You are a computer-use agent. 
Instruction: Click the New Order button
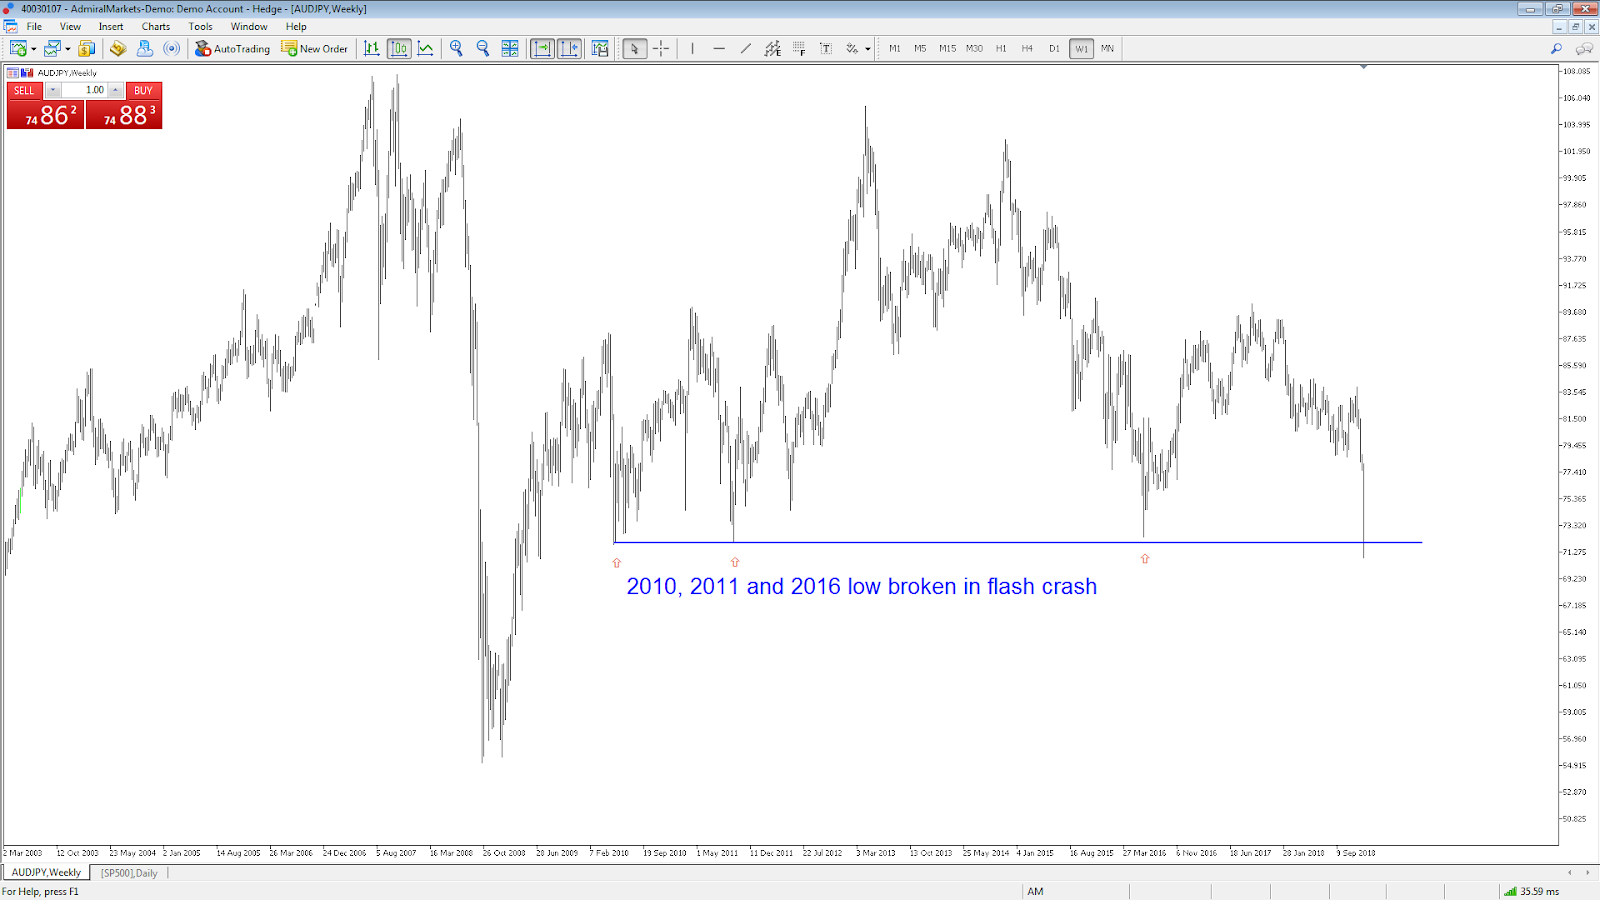tap(315, 48)
